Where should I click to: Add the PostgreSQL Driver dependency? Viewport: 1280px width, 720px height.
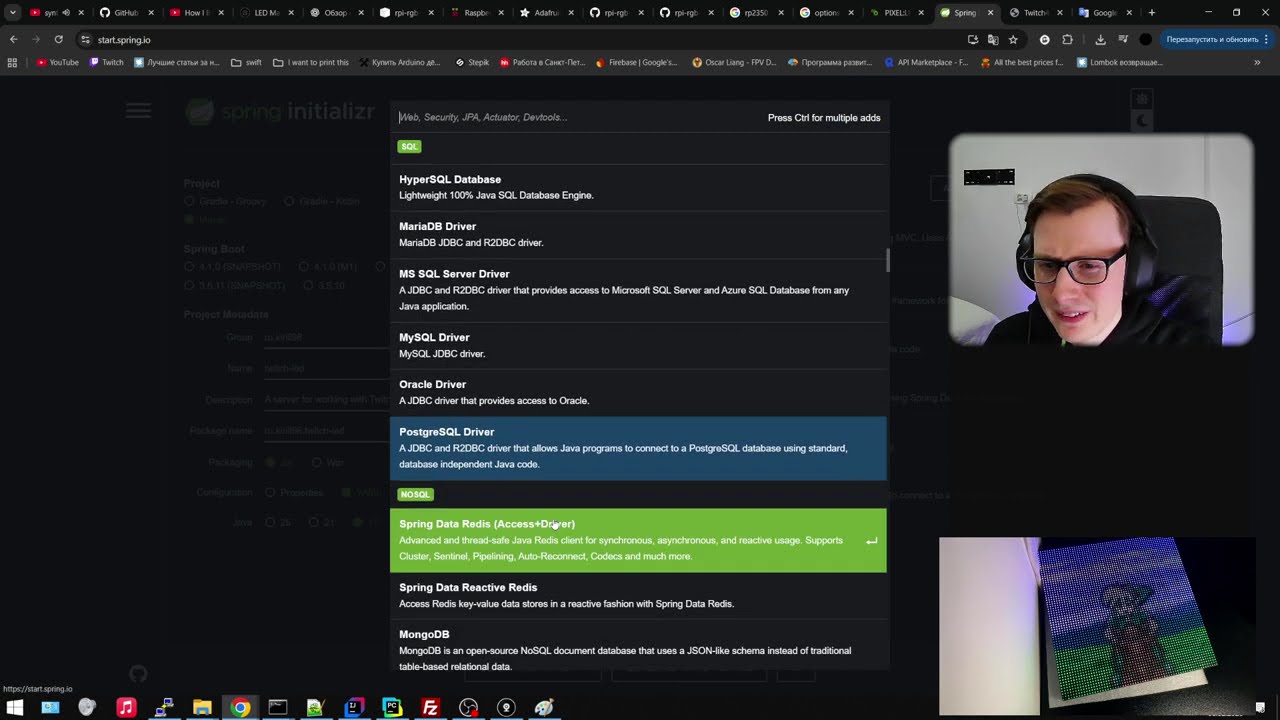point(638,448)
